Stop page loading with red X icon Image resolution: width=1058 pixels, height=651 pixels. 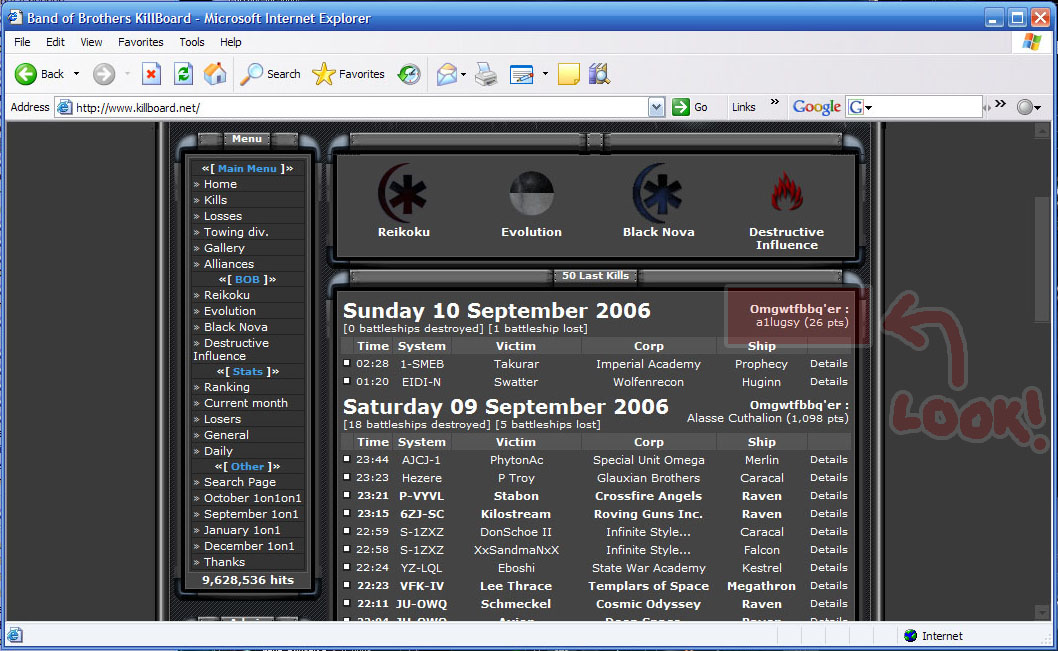pyautogui.click(x=151, y=74)
